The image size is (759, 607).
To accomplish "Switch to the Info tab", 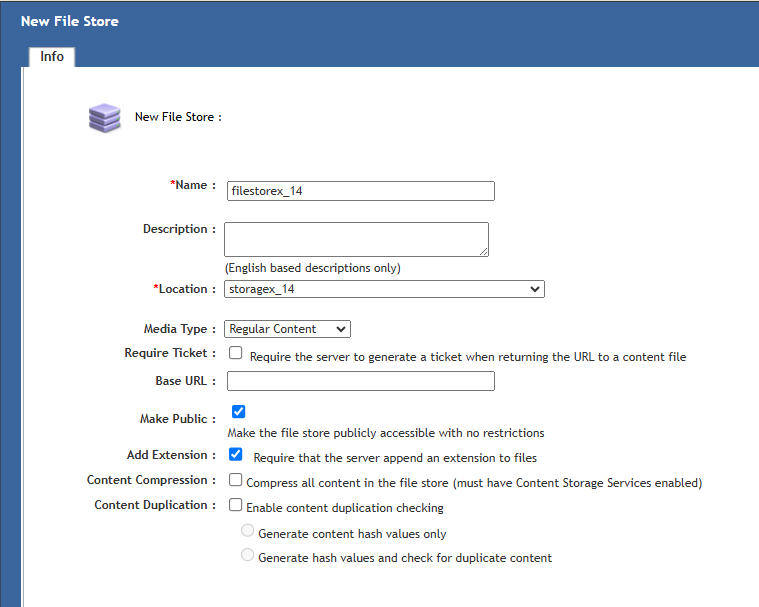I will [x=52, y=57].
